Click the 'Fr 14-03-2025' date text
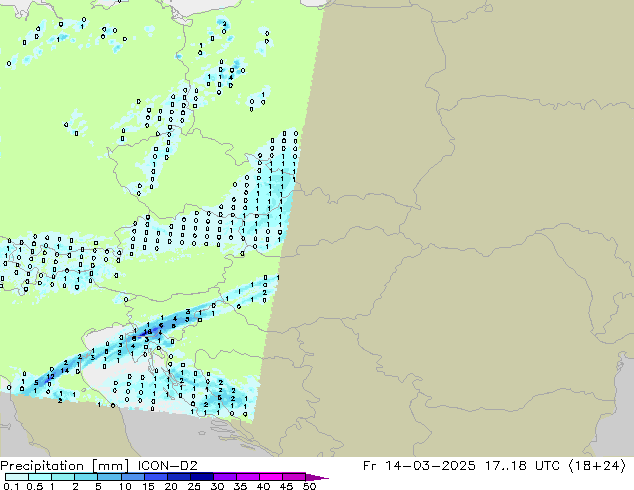 [419, 466]
